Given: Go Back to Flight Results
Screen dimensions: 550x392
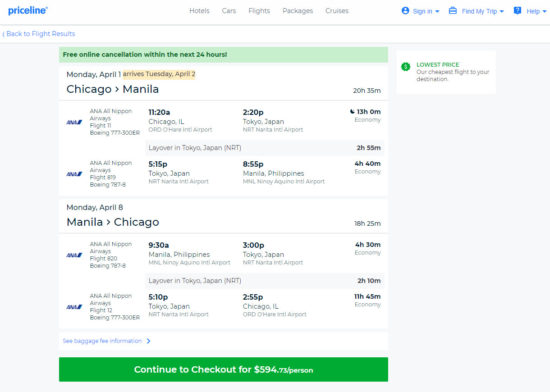Looking at the screenshot, I should (39, 34).
